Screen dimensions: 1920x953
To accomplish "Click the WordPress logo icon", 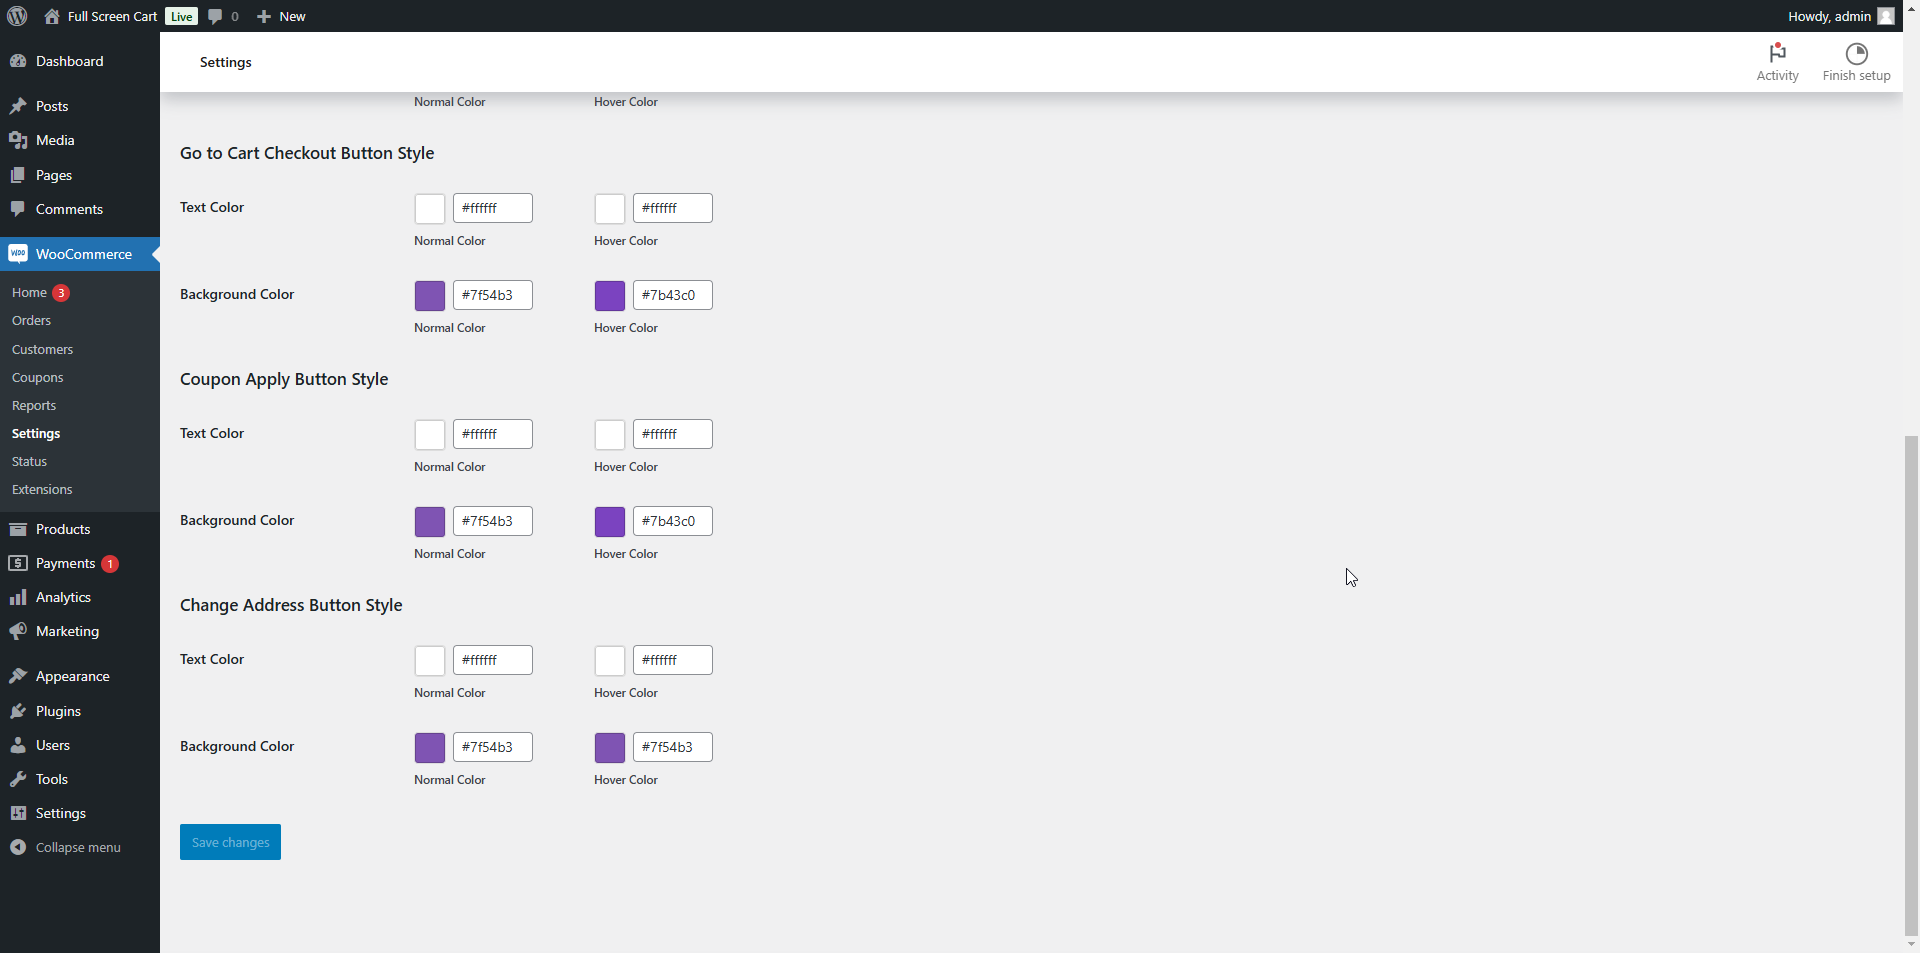I will (x=17, y=16).
